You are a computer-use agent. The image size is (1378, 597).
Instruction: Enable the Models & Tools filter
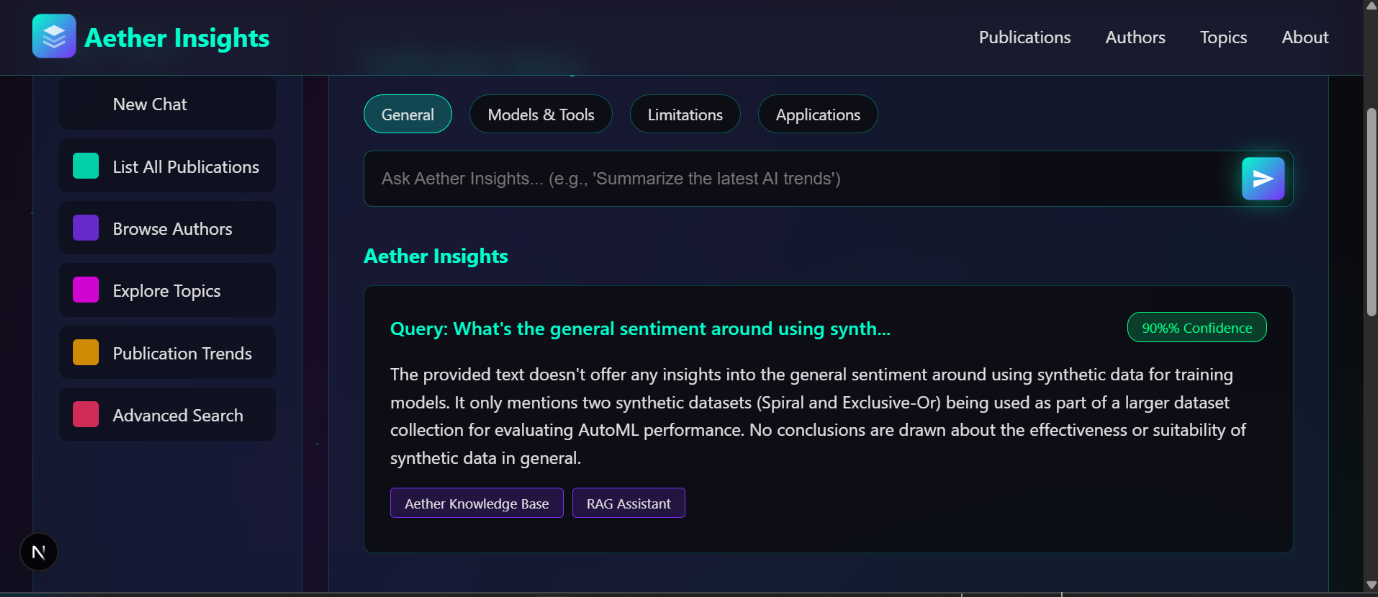tap(541, 114)
